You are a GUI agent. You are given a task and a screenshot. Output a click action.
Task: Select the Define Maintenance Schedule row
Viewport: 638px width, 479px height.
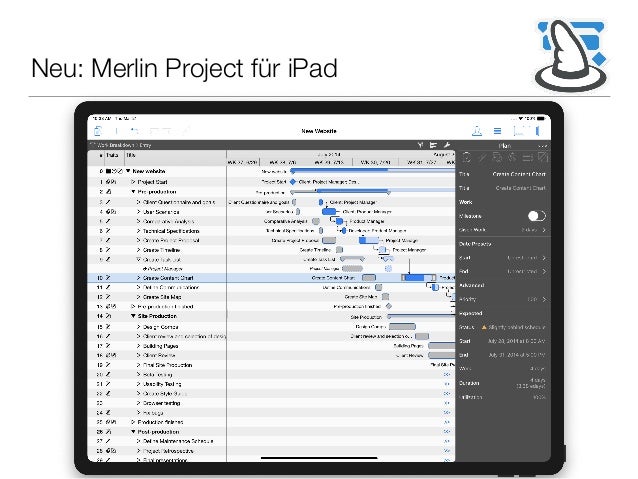click(157, 441)
